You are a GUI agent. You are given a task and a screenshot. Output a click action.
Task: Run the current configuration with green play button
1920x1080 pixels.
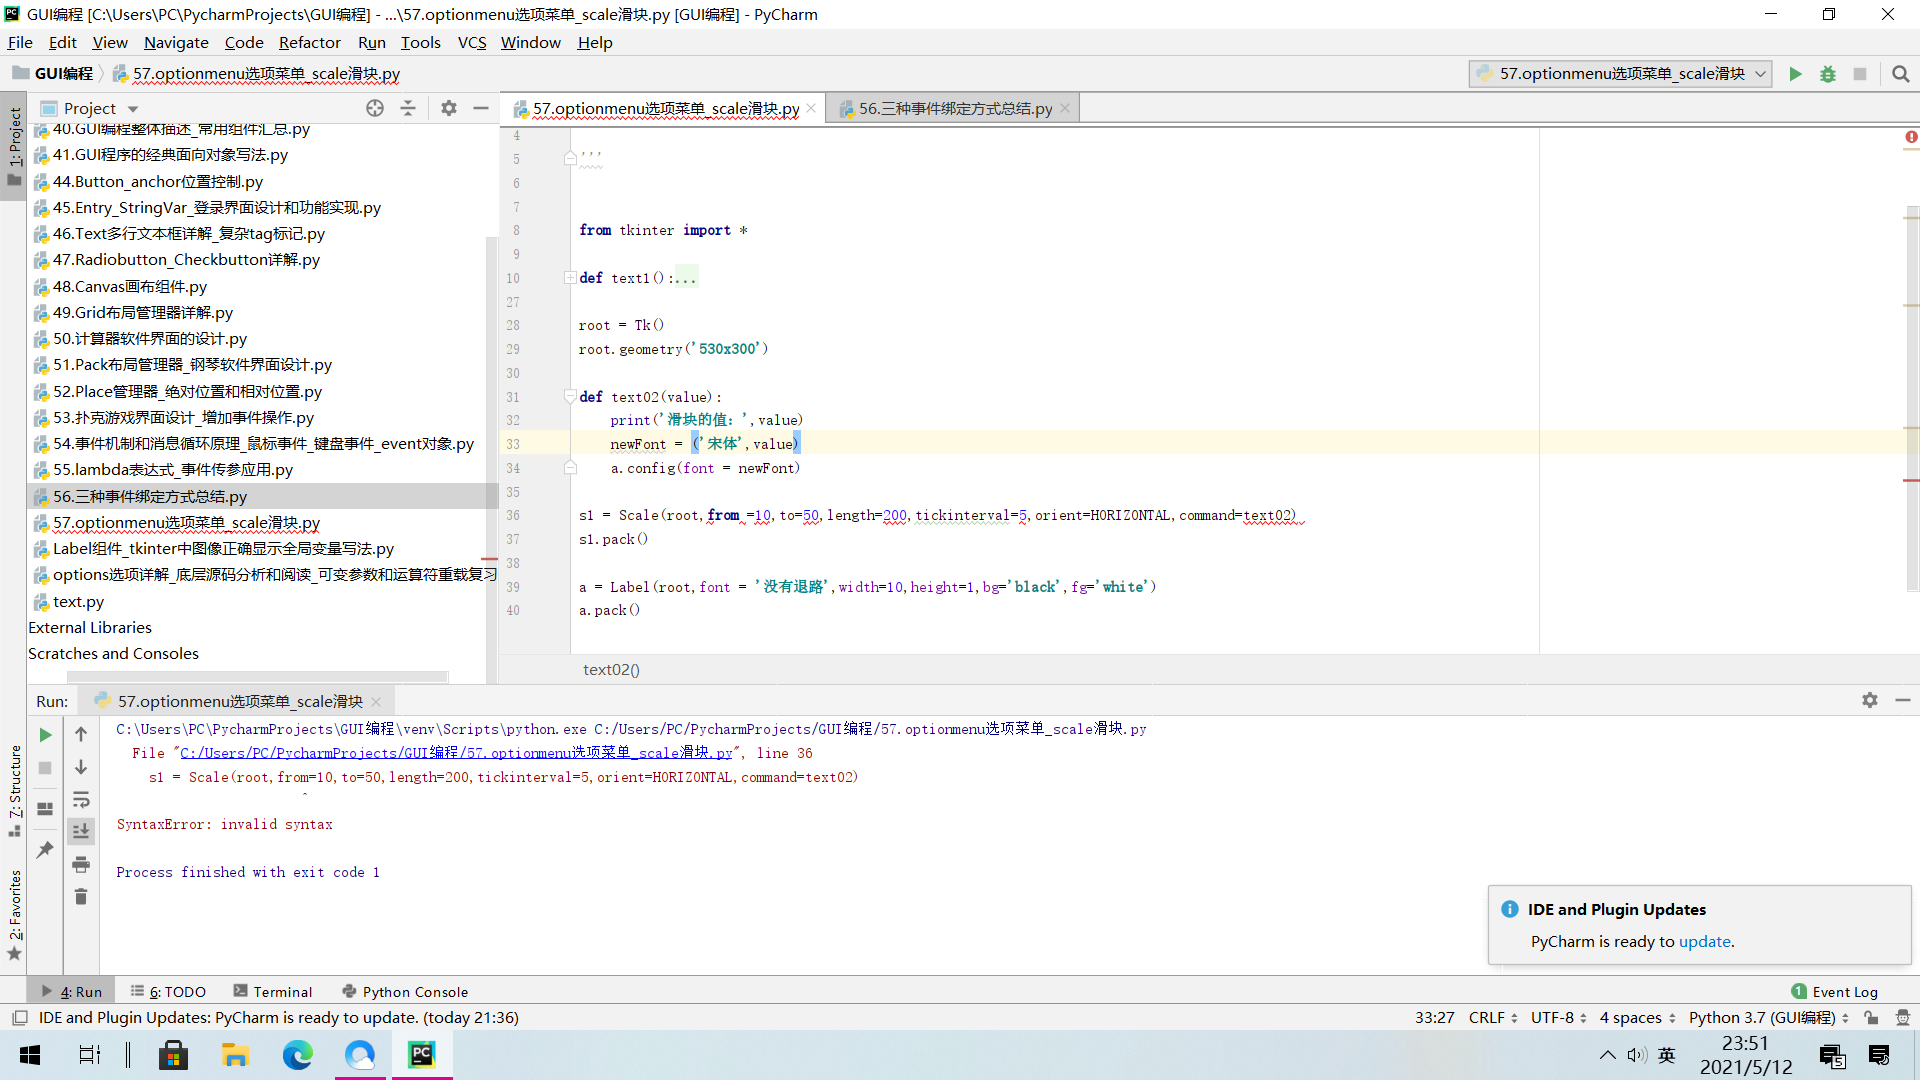[1795, 74]
